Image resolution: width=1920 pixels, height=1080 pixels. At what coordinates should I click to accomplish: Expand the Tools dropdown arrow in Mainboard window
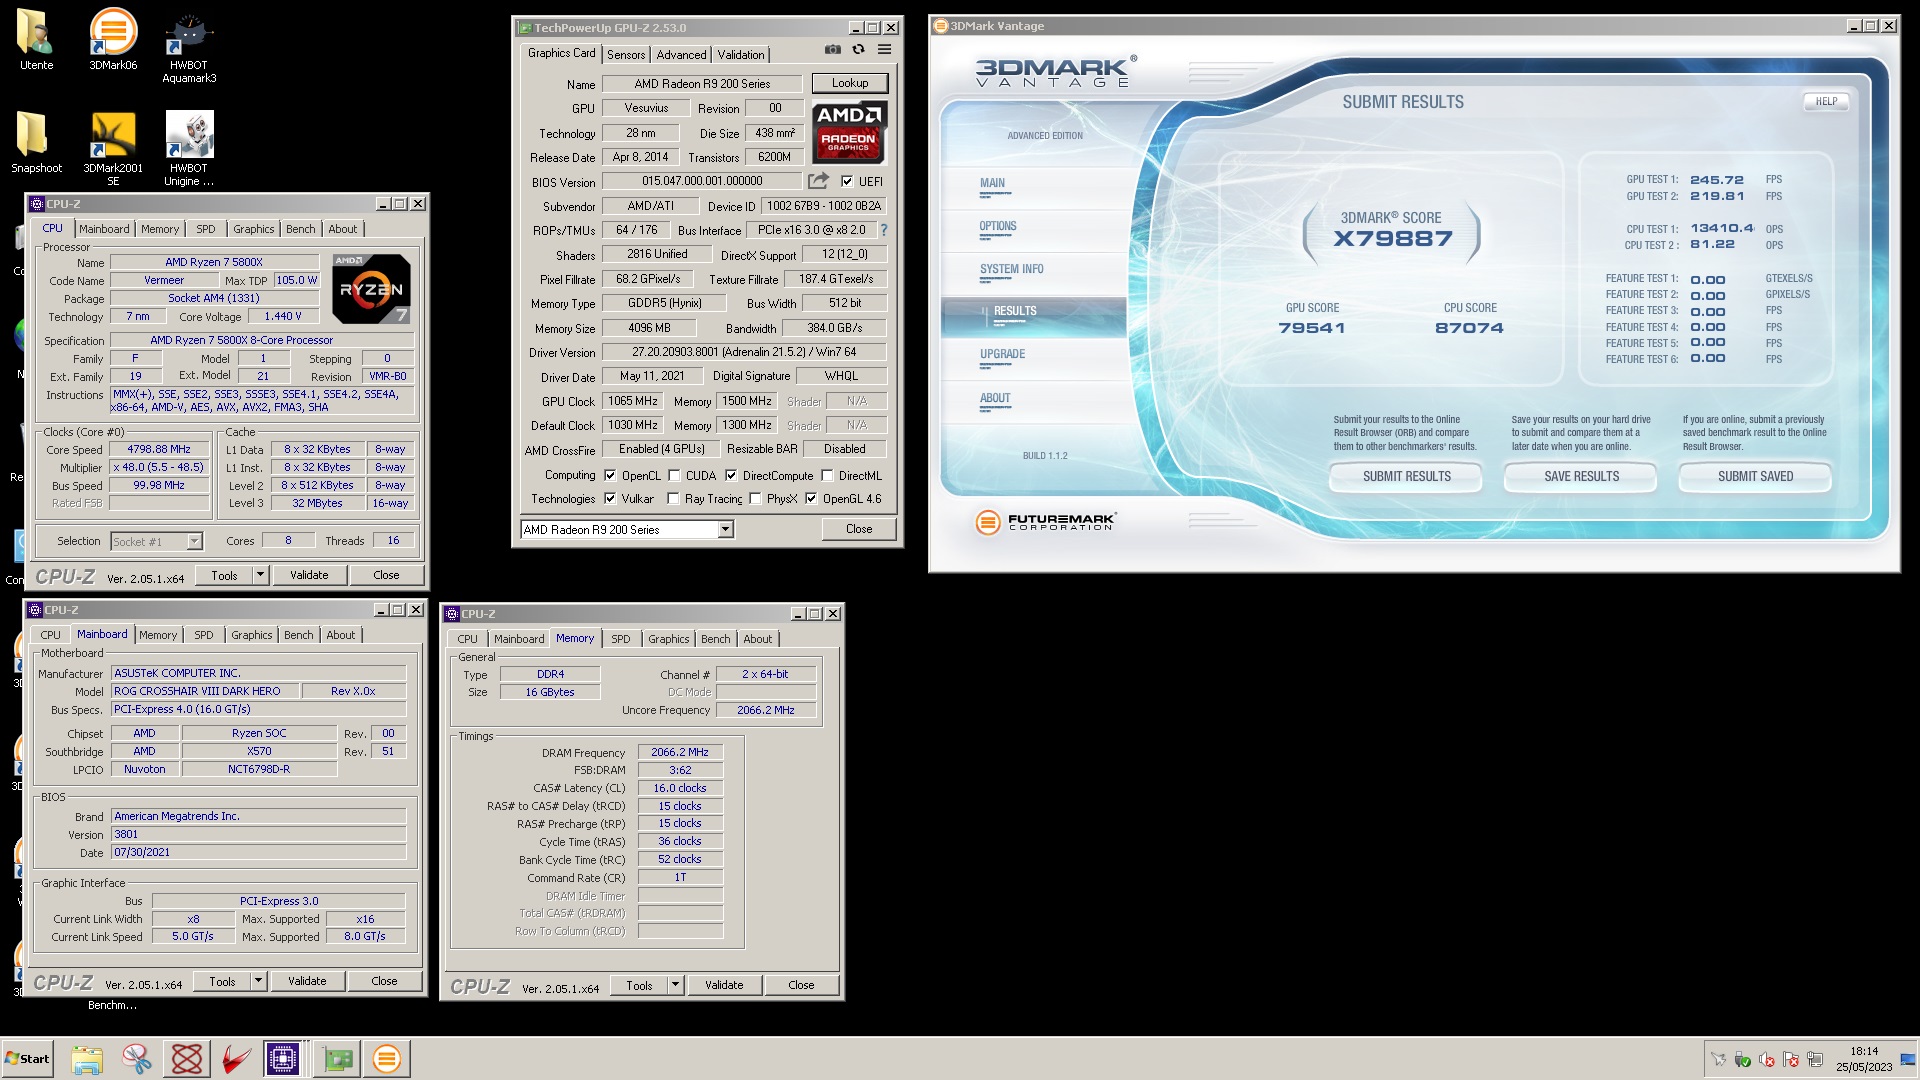coord(259,982)
